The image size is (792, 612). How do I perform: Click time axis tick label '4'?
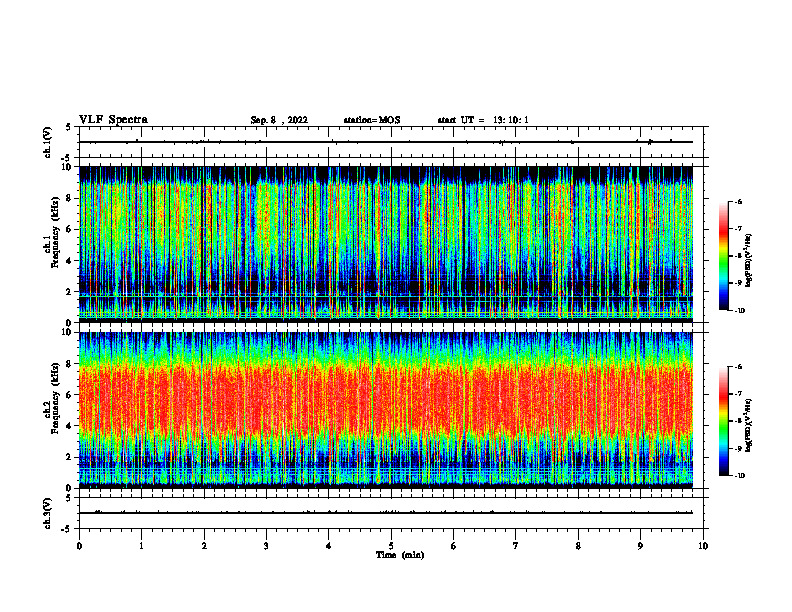pyautogui.click(x=329, y=546)
